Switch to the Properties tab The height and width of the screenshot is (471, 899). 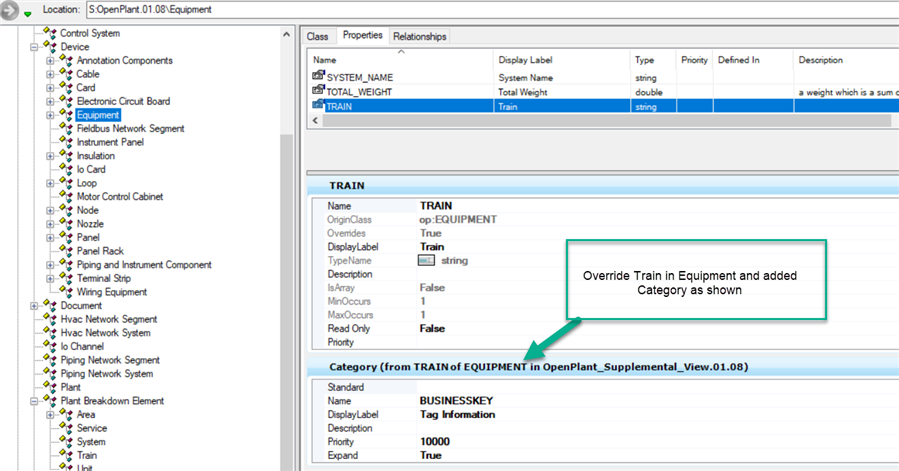[x=362, y=35]
